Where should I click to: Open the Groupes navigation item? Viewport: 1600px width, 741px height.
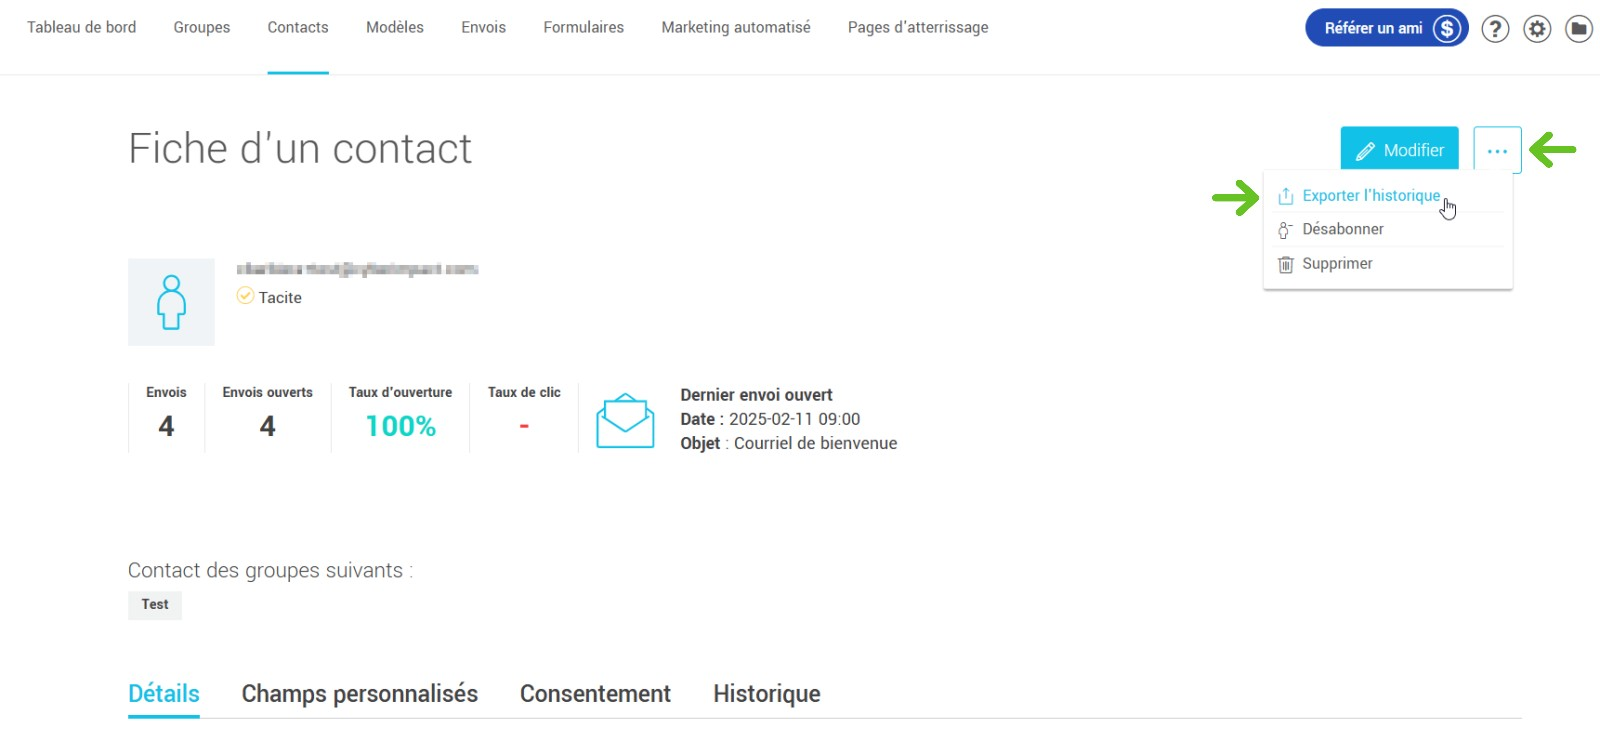coord(202,28)
